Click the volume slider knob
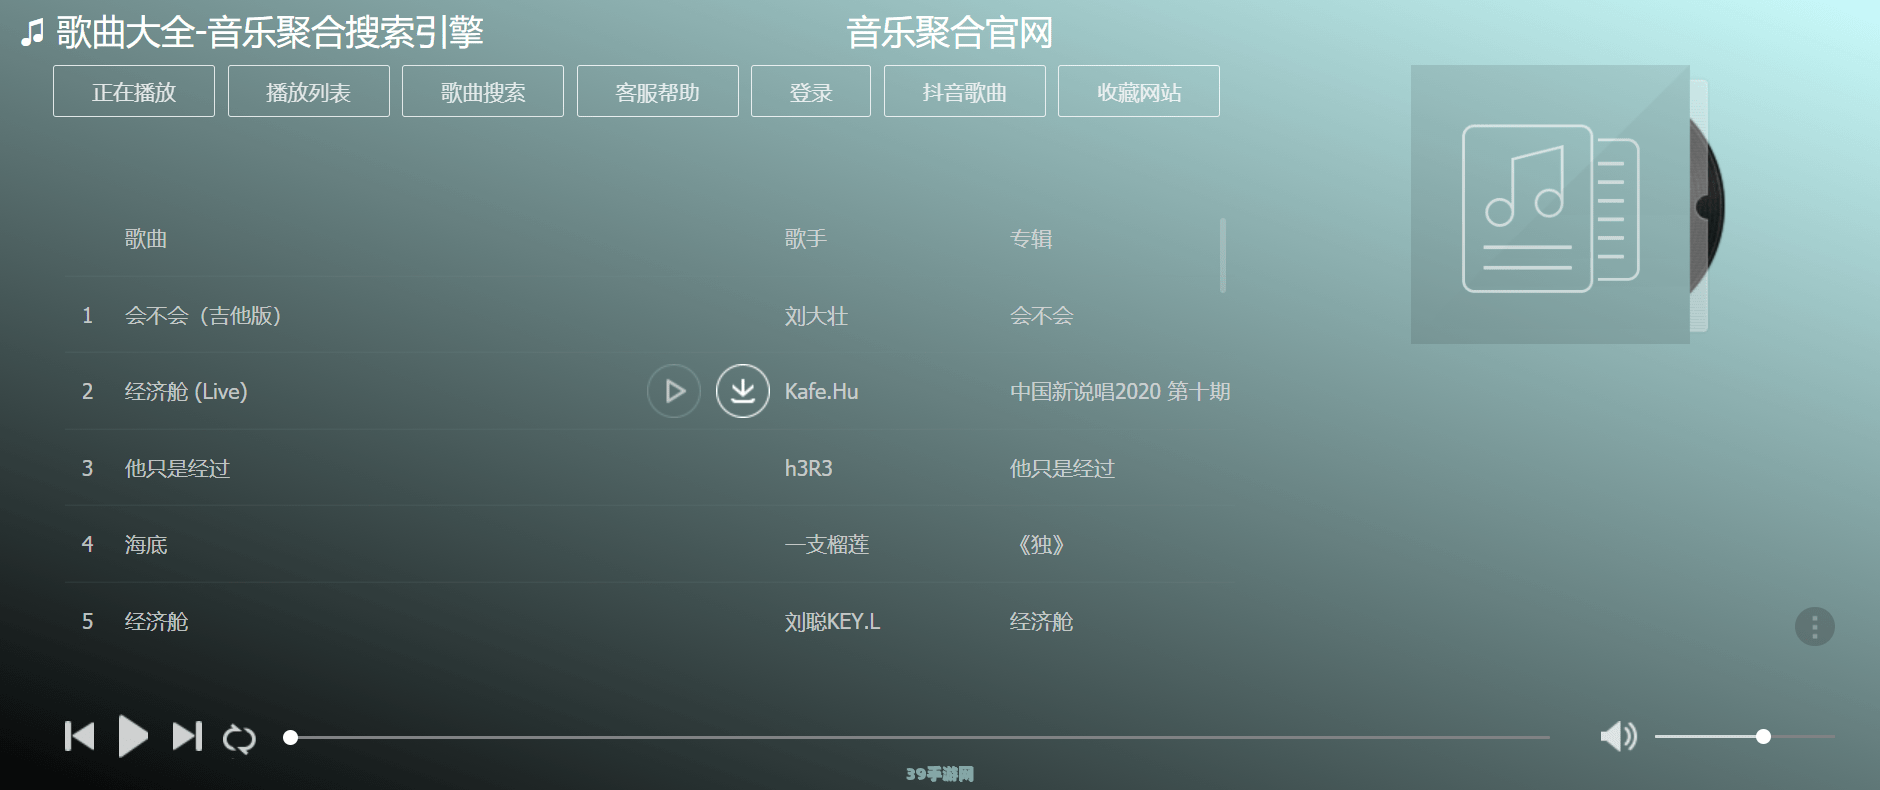This screenshot has width=1880, height=790. pyautogui.click(x=1763, y=737)
